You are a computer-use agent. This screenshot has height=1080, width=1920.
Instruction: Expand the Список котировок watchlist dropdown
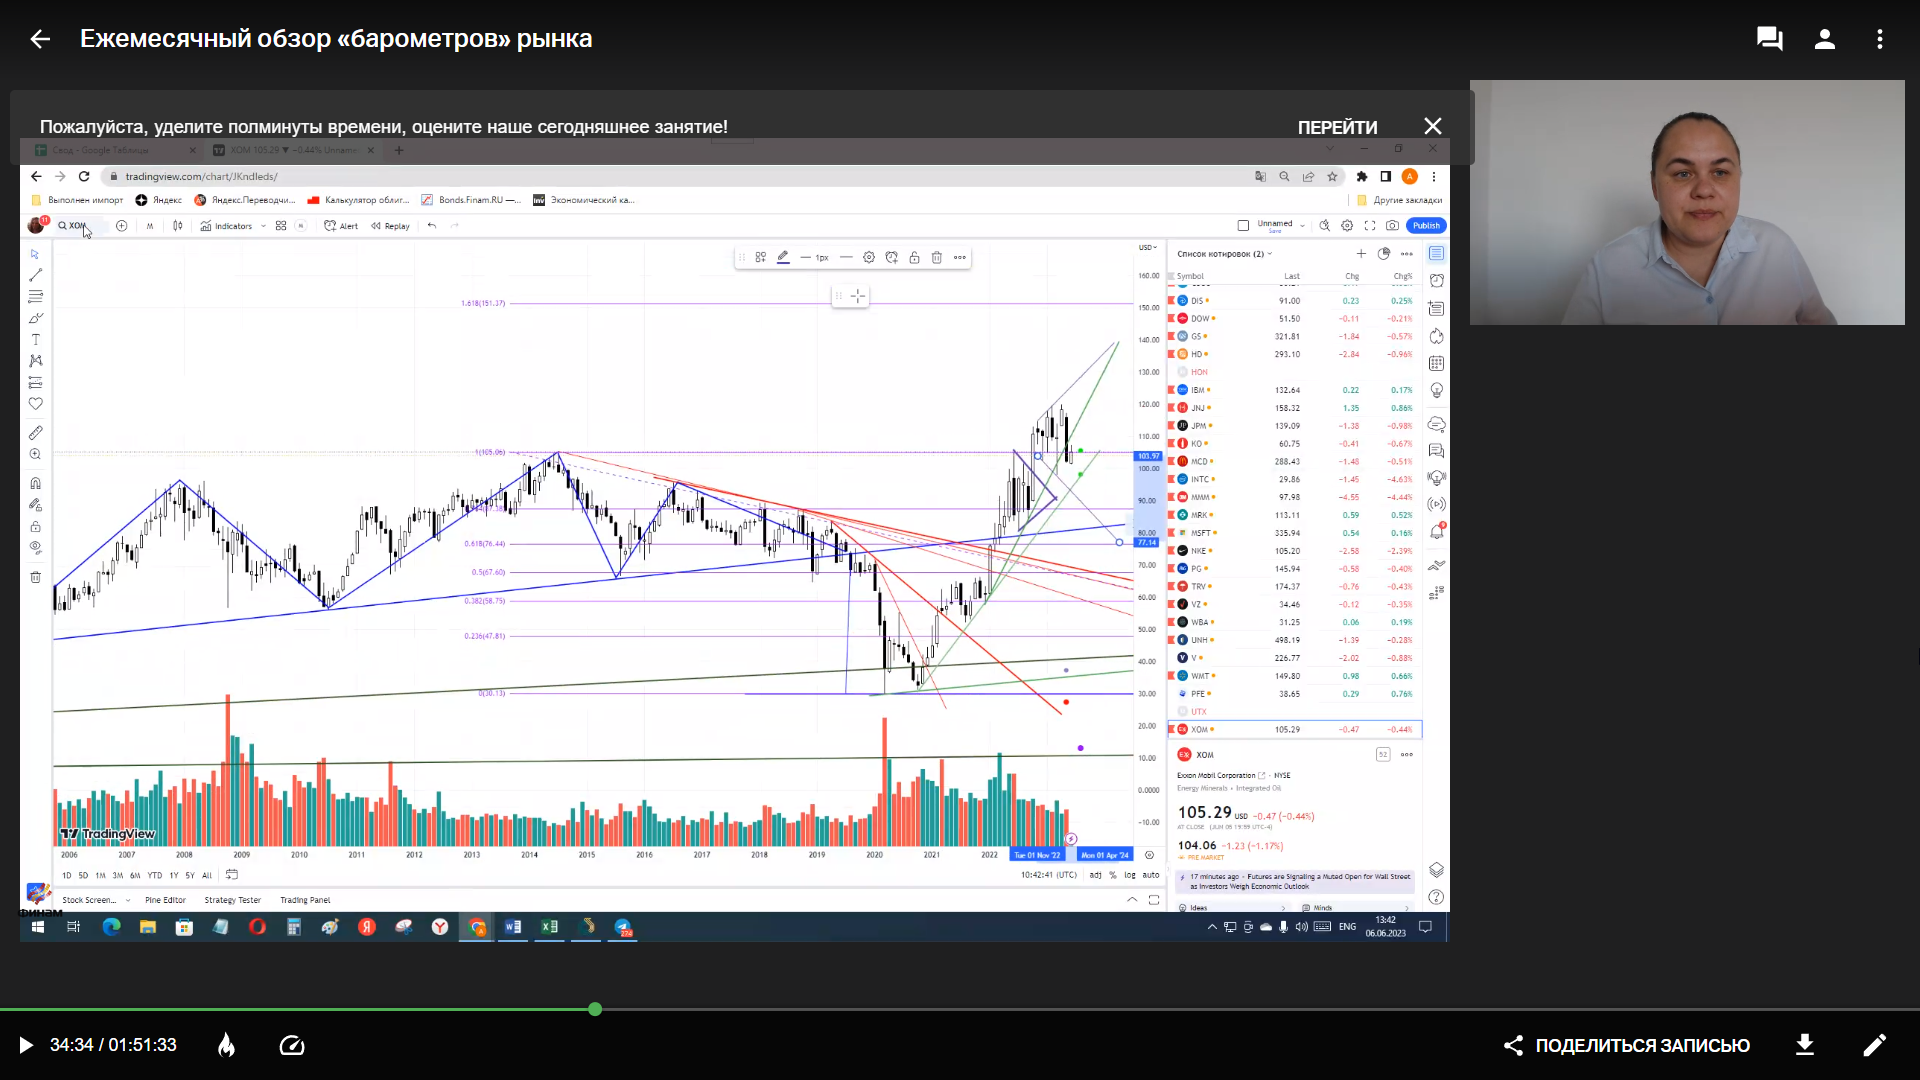coord(1225,254)
